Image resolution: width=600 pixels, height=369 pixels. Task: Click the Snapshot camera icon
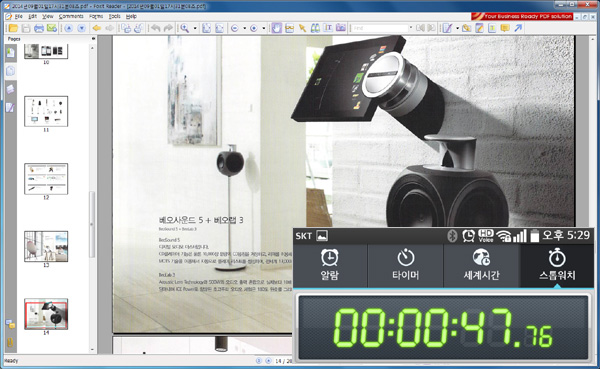point(341,28)
